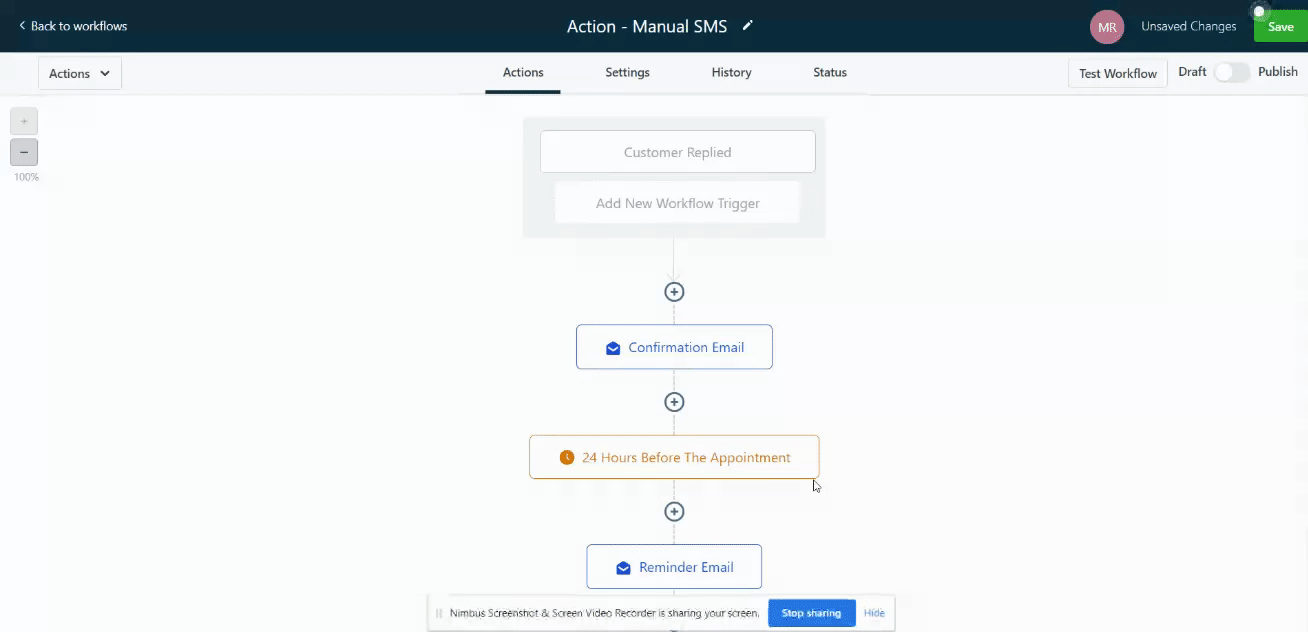Click Hide link in sharing bar

click(x=874, y=613)
